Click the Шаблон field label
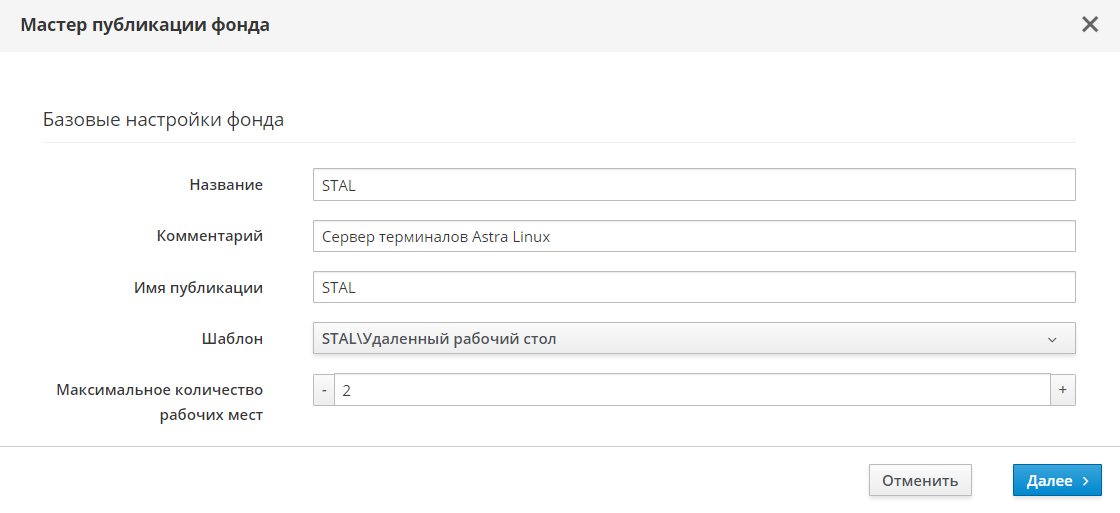This screenshot has height=513, width=1120. click(x=232, y=339)
